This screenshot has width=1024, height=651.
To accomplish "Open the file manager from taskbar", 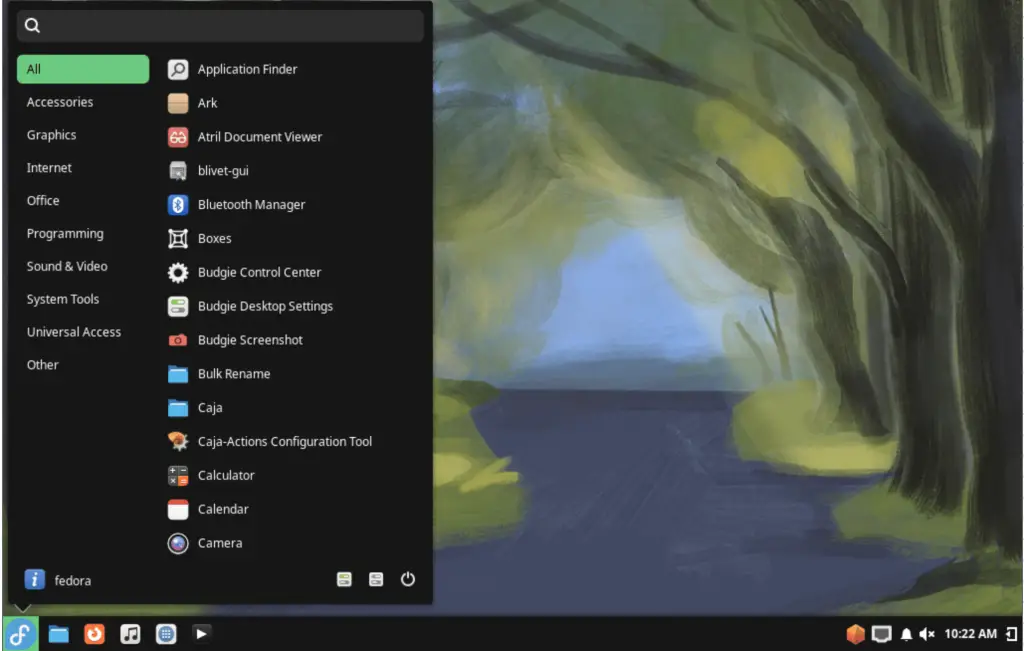I will (x=59, y=634).
